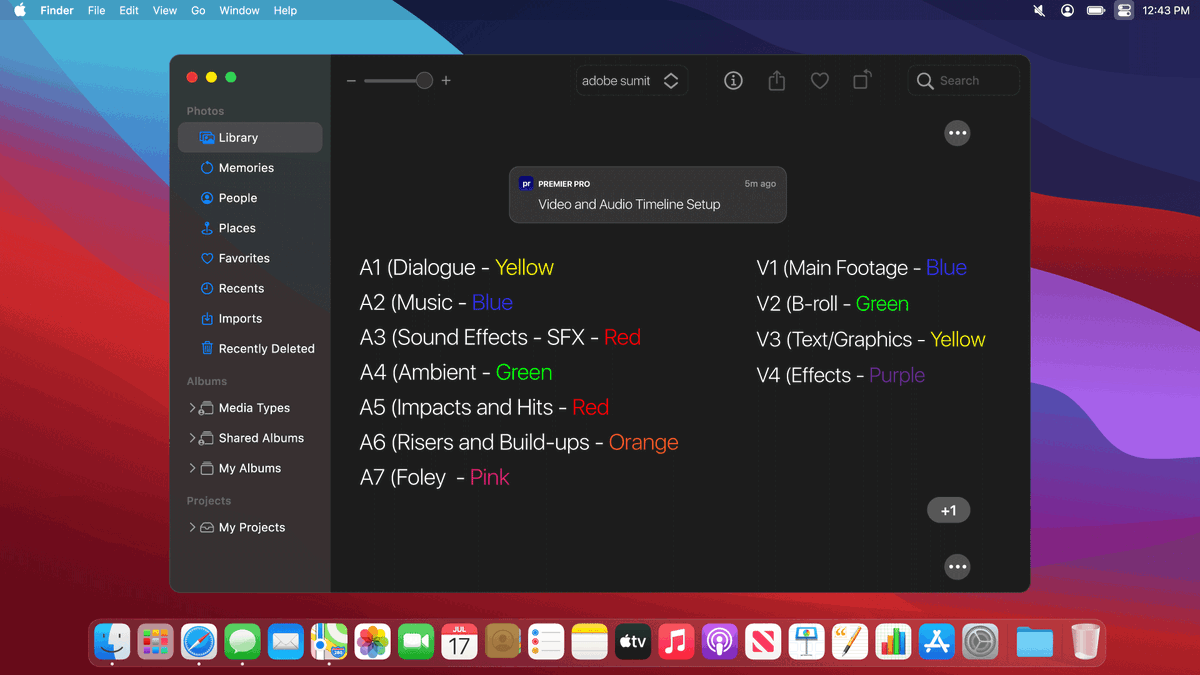Click the 'V4 (Effects - Purple' line
The height and width of the screenshot is (675, 1200).
tap(840, 375)
